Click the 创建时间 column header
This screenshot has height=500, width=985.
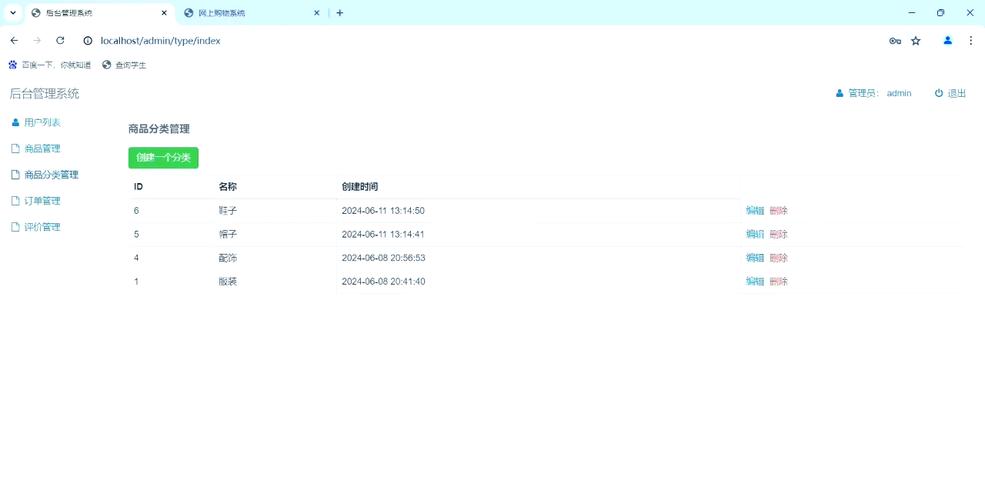(x=360, y=187)
